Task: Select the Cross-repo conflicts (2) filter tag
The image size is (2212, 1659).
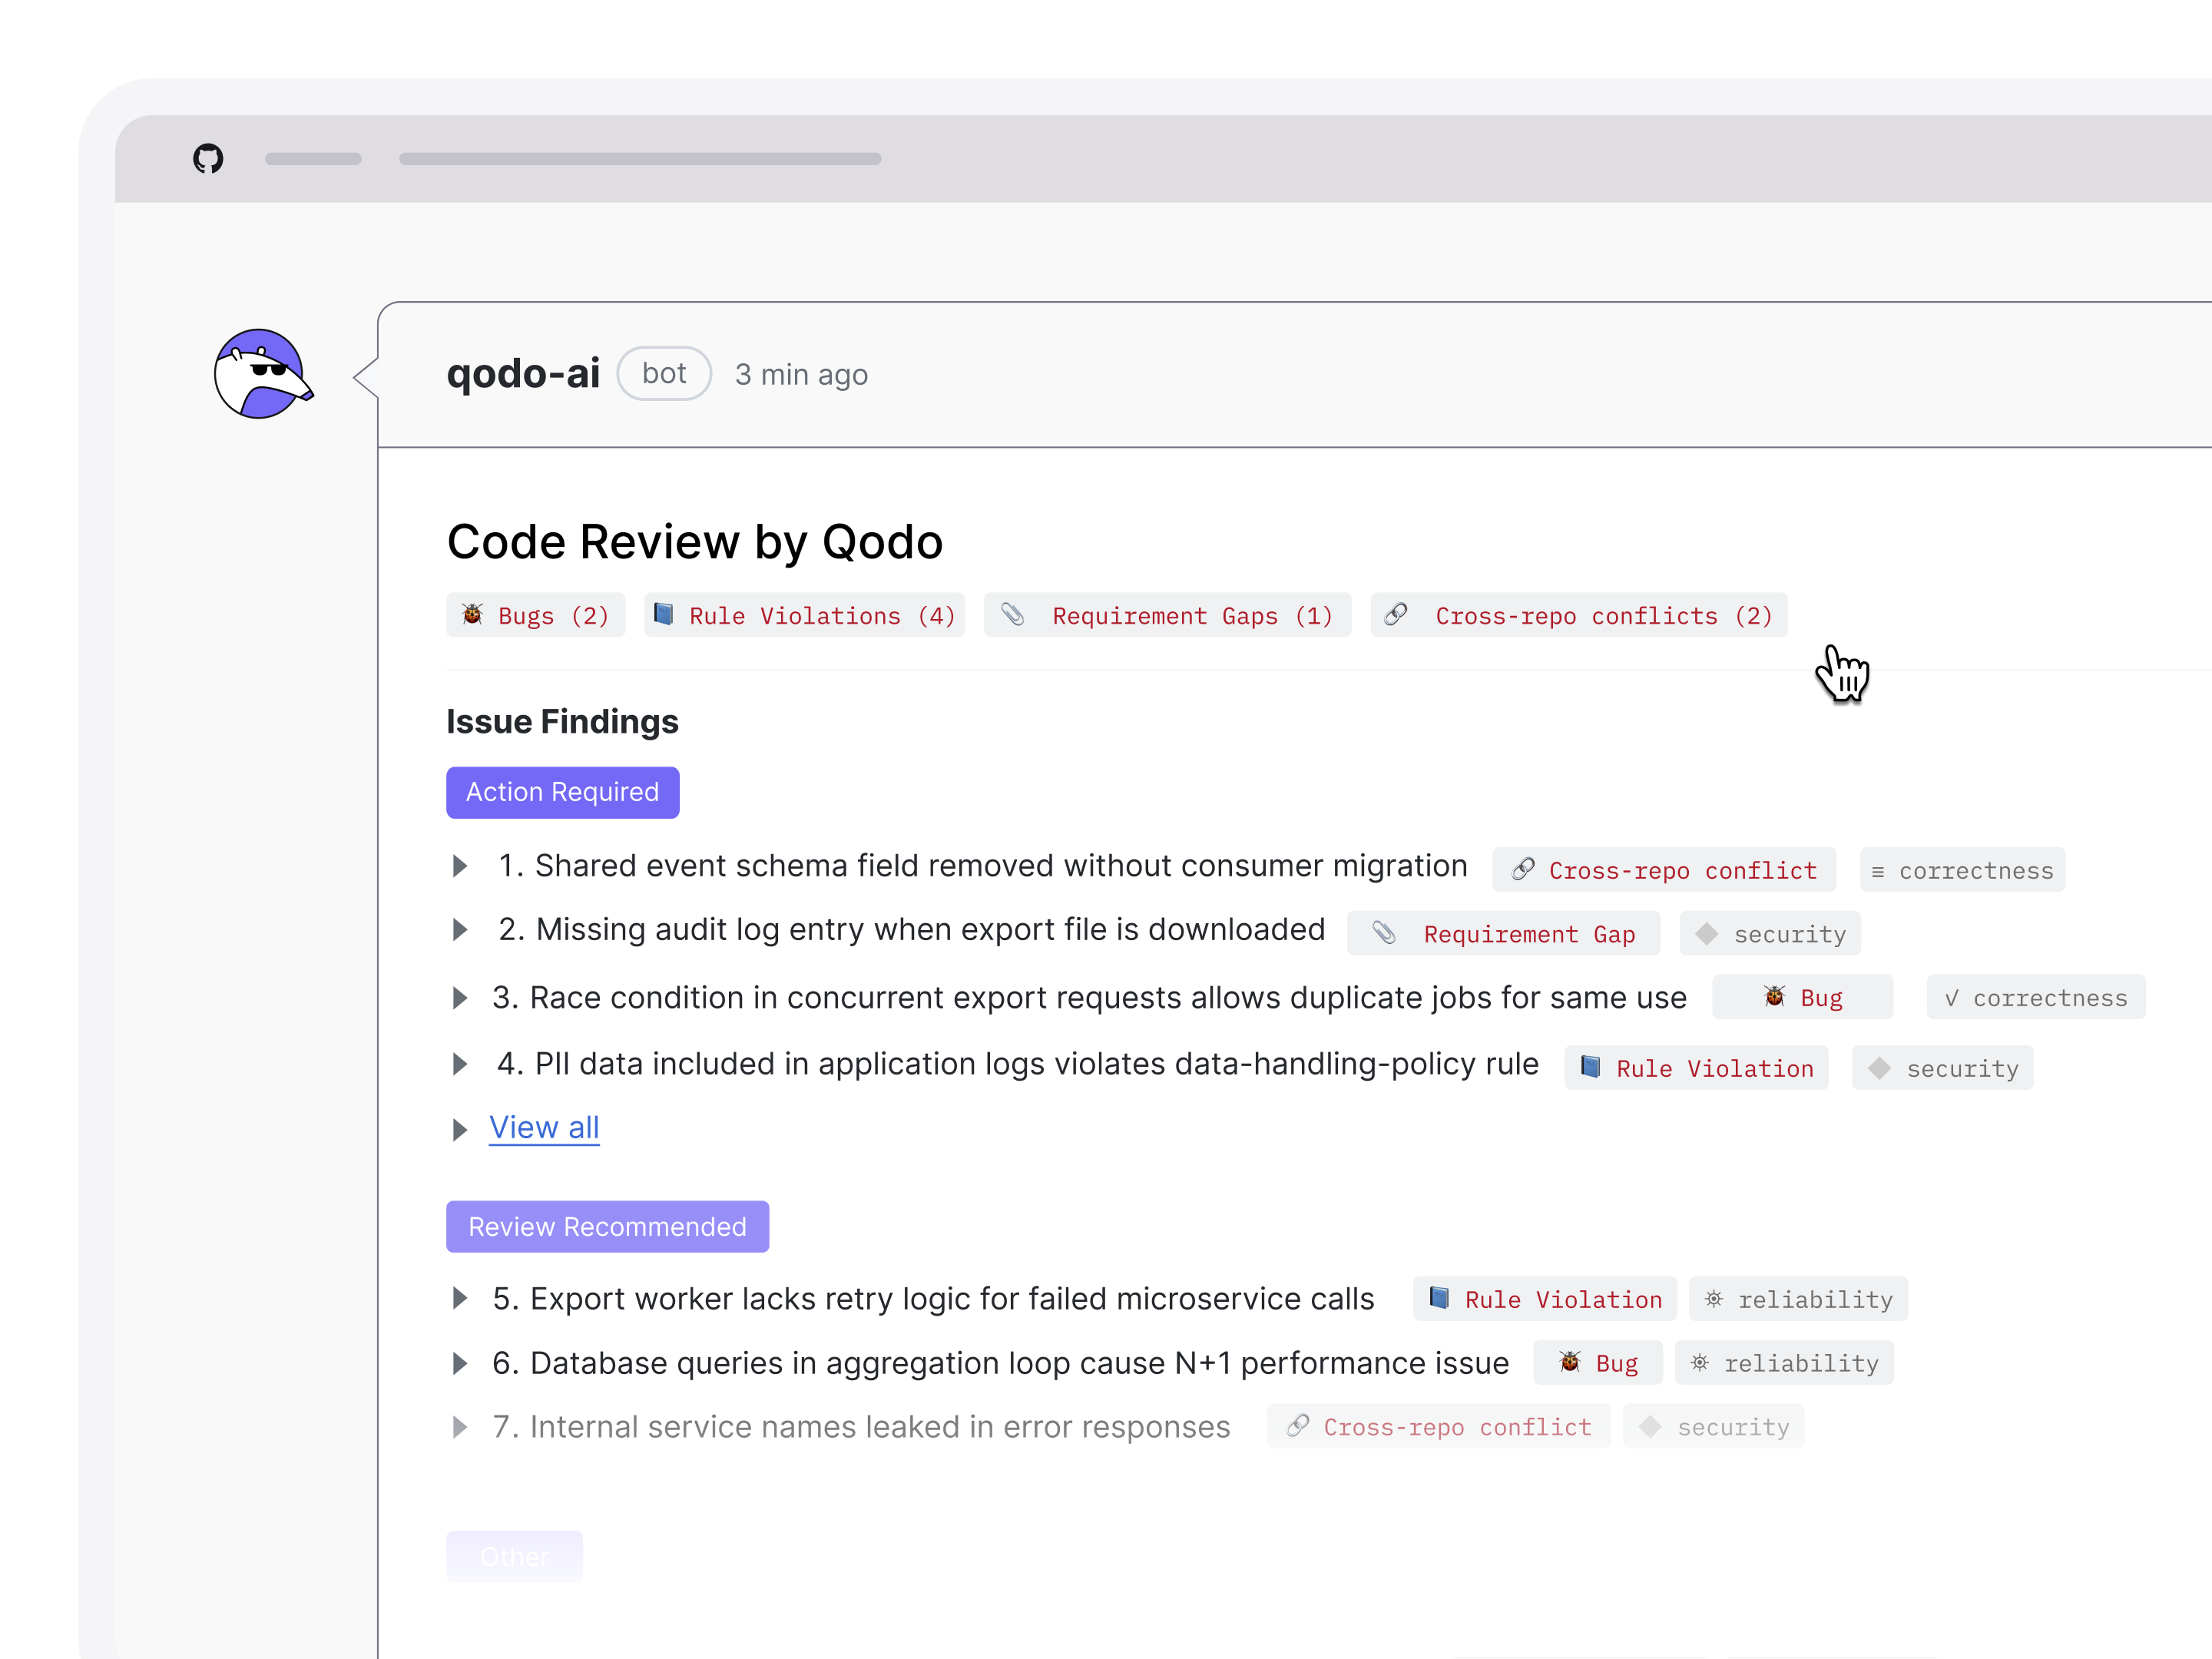Action: click(1579, 615)
